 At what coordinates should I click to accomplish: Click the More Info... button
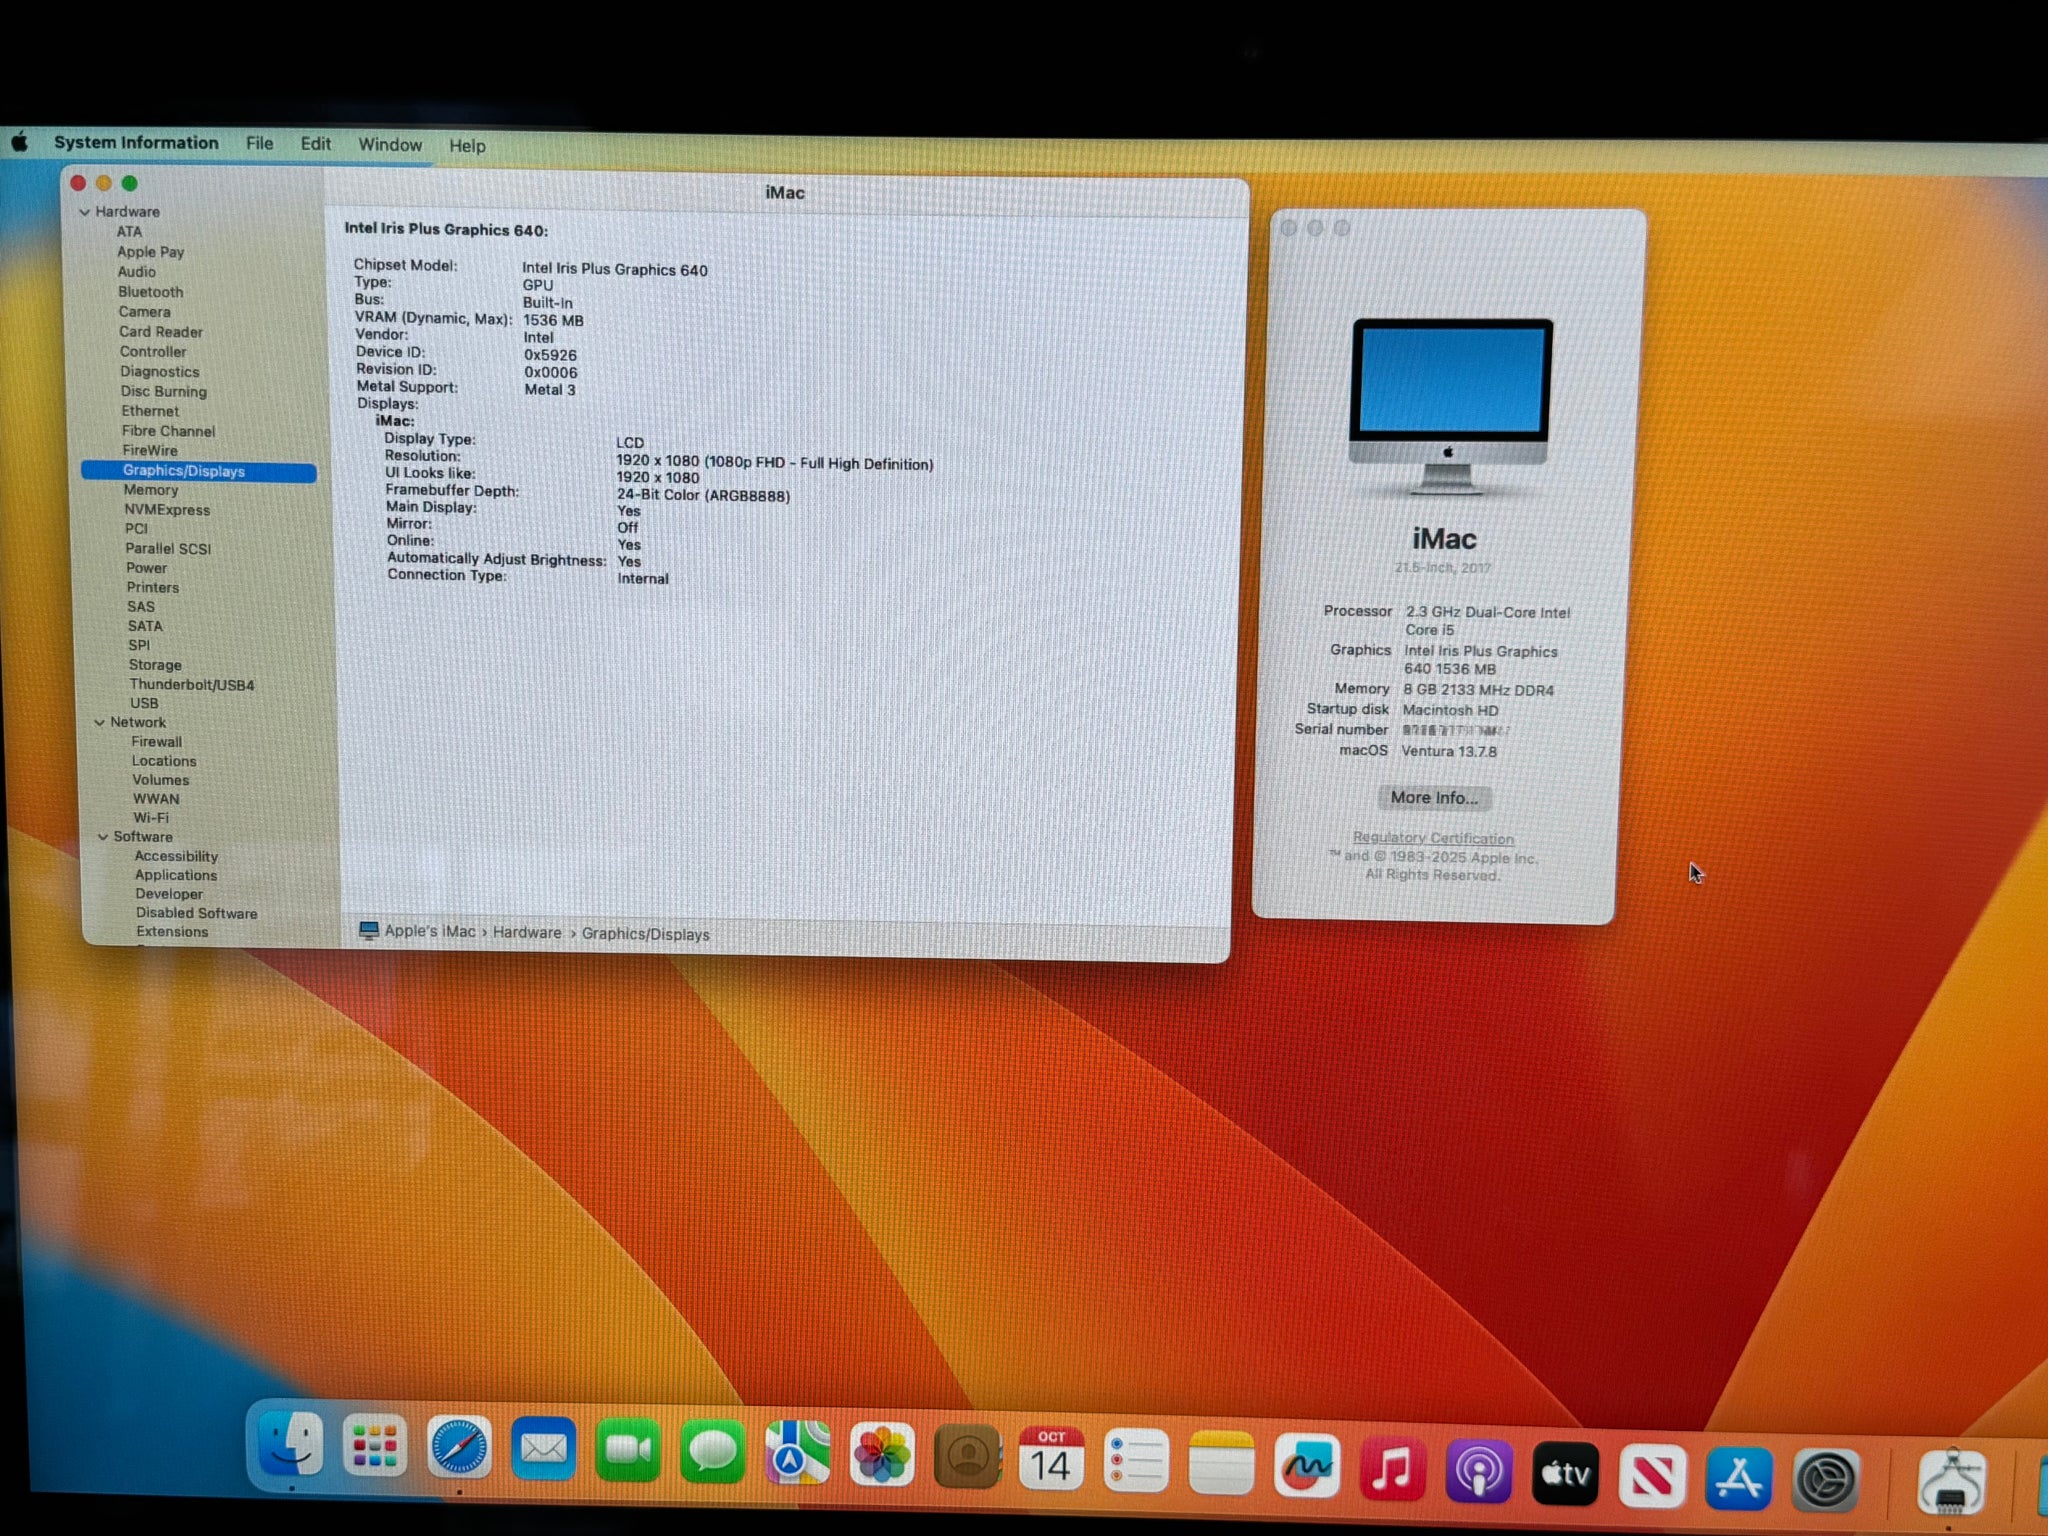(1433, 798)
